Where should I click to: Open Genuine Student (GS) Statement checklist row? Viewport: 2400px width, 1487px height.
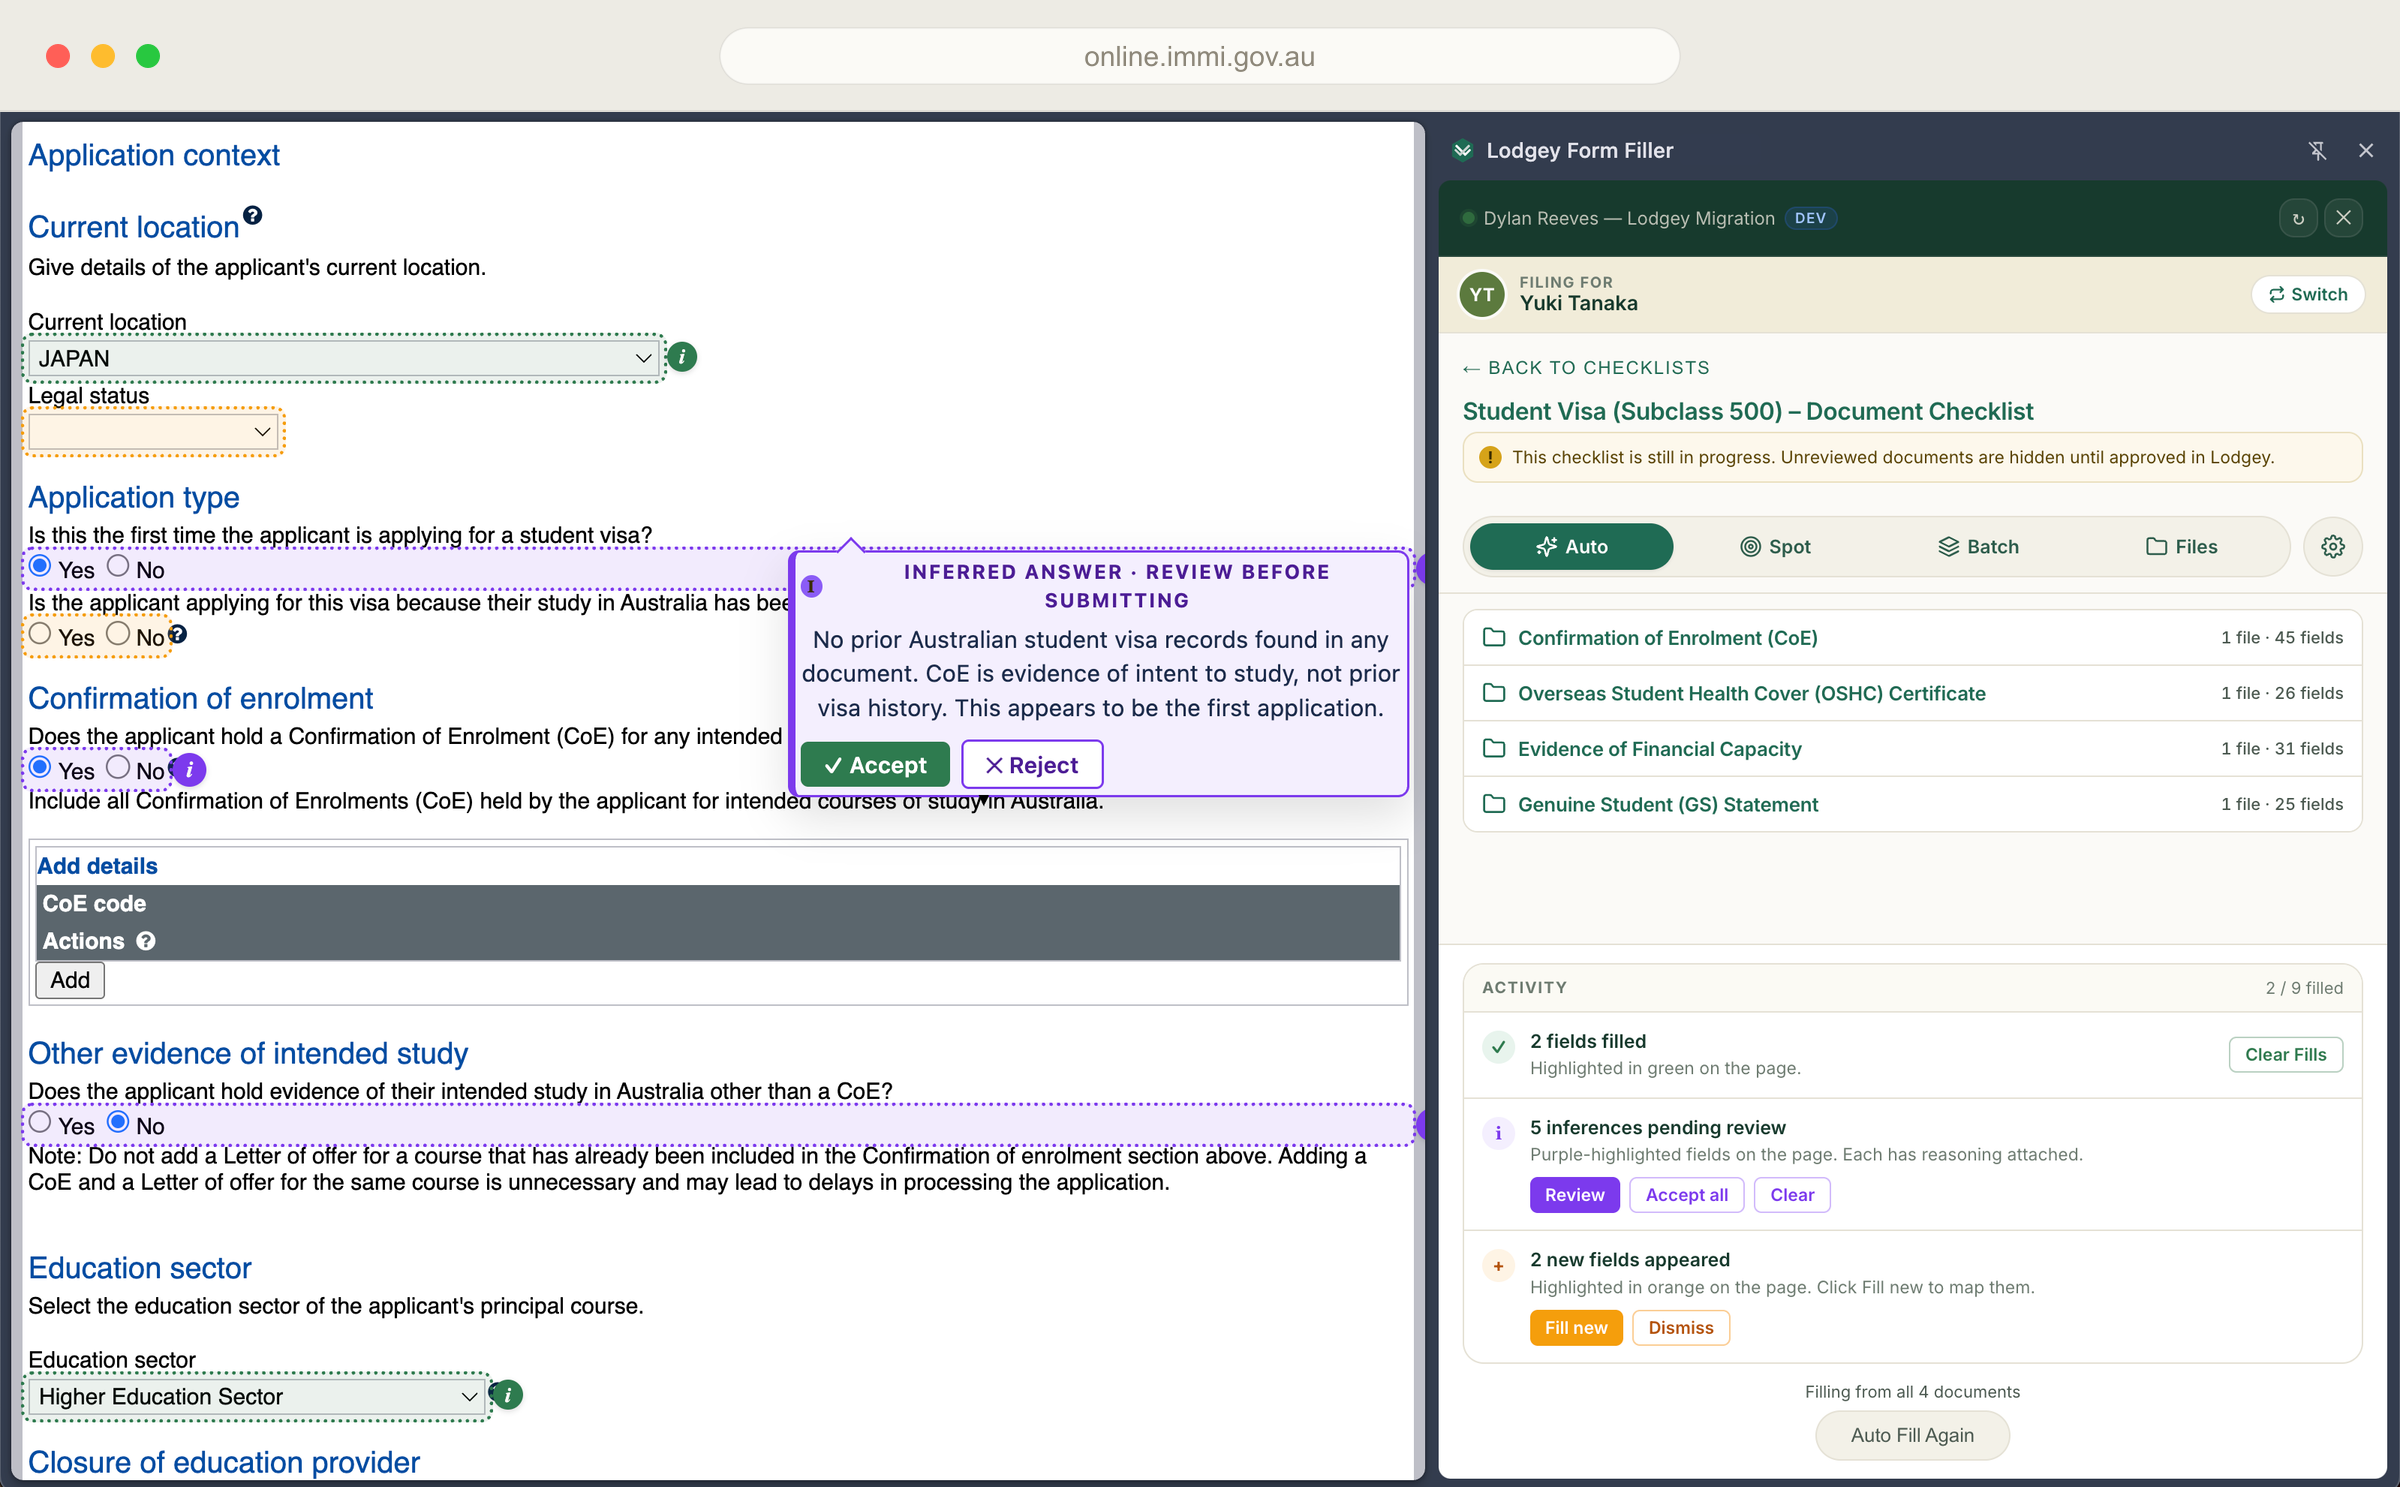coord(1912,804)
